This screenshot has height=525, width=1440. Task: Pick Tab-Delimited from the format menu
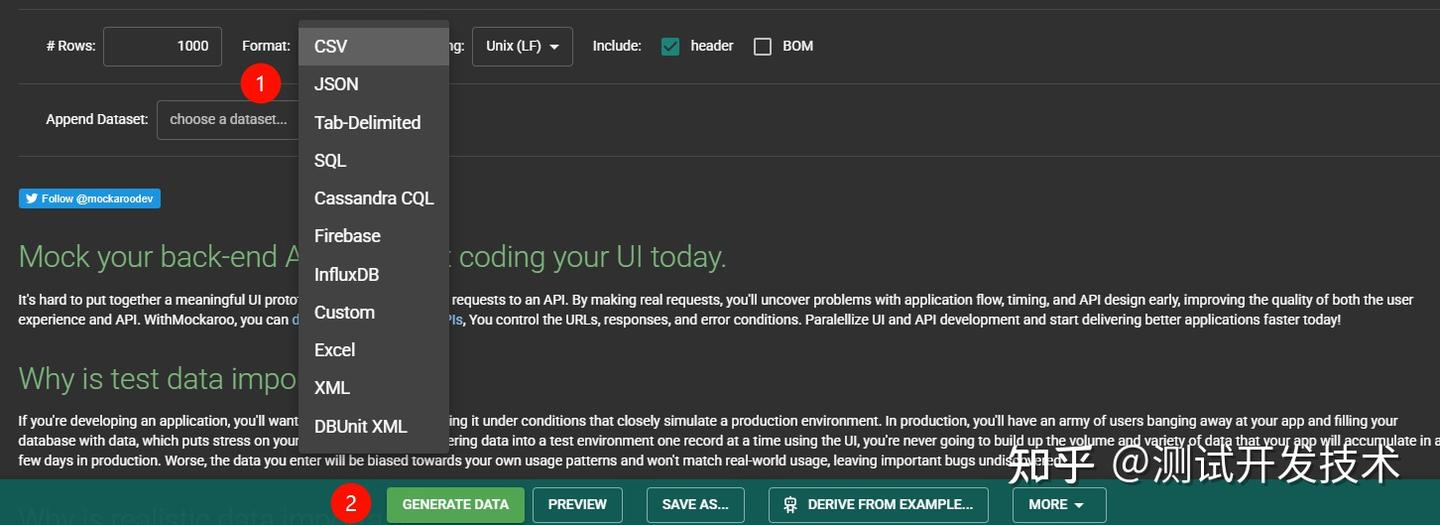pyautogui.click(x=367, y=122)
